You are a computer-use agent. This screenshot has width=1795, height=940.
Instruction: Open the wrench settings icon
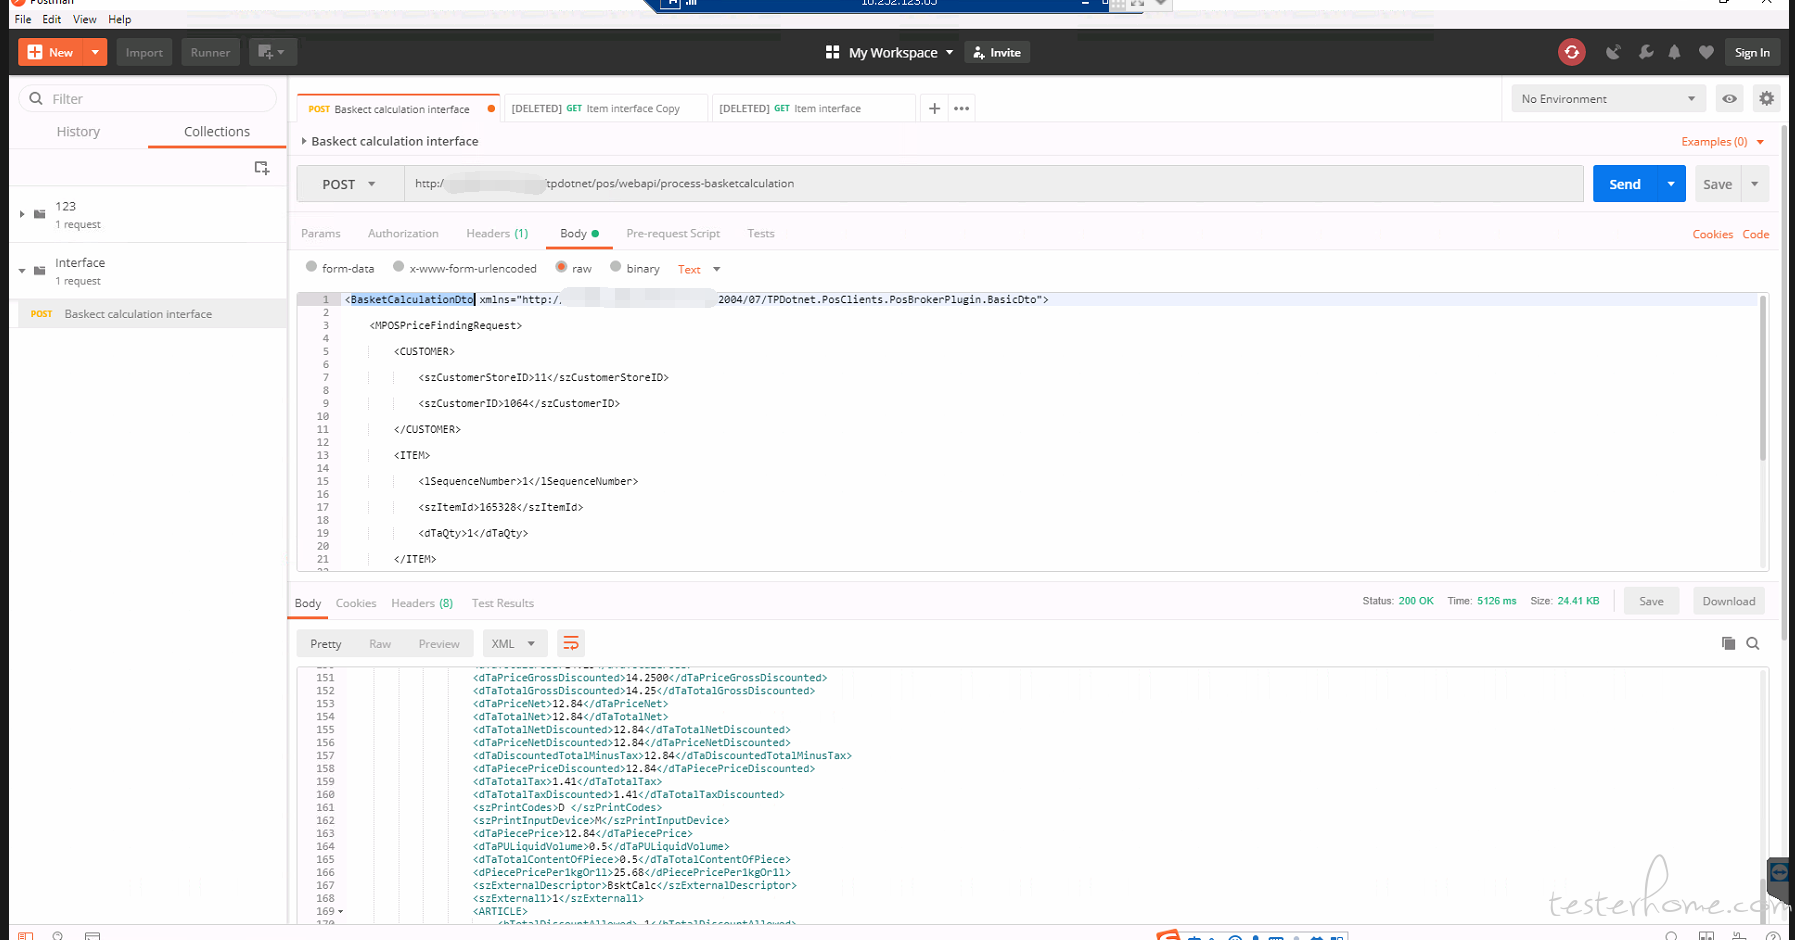[x=1645, y=52]
